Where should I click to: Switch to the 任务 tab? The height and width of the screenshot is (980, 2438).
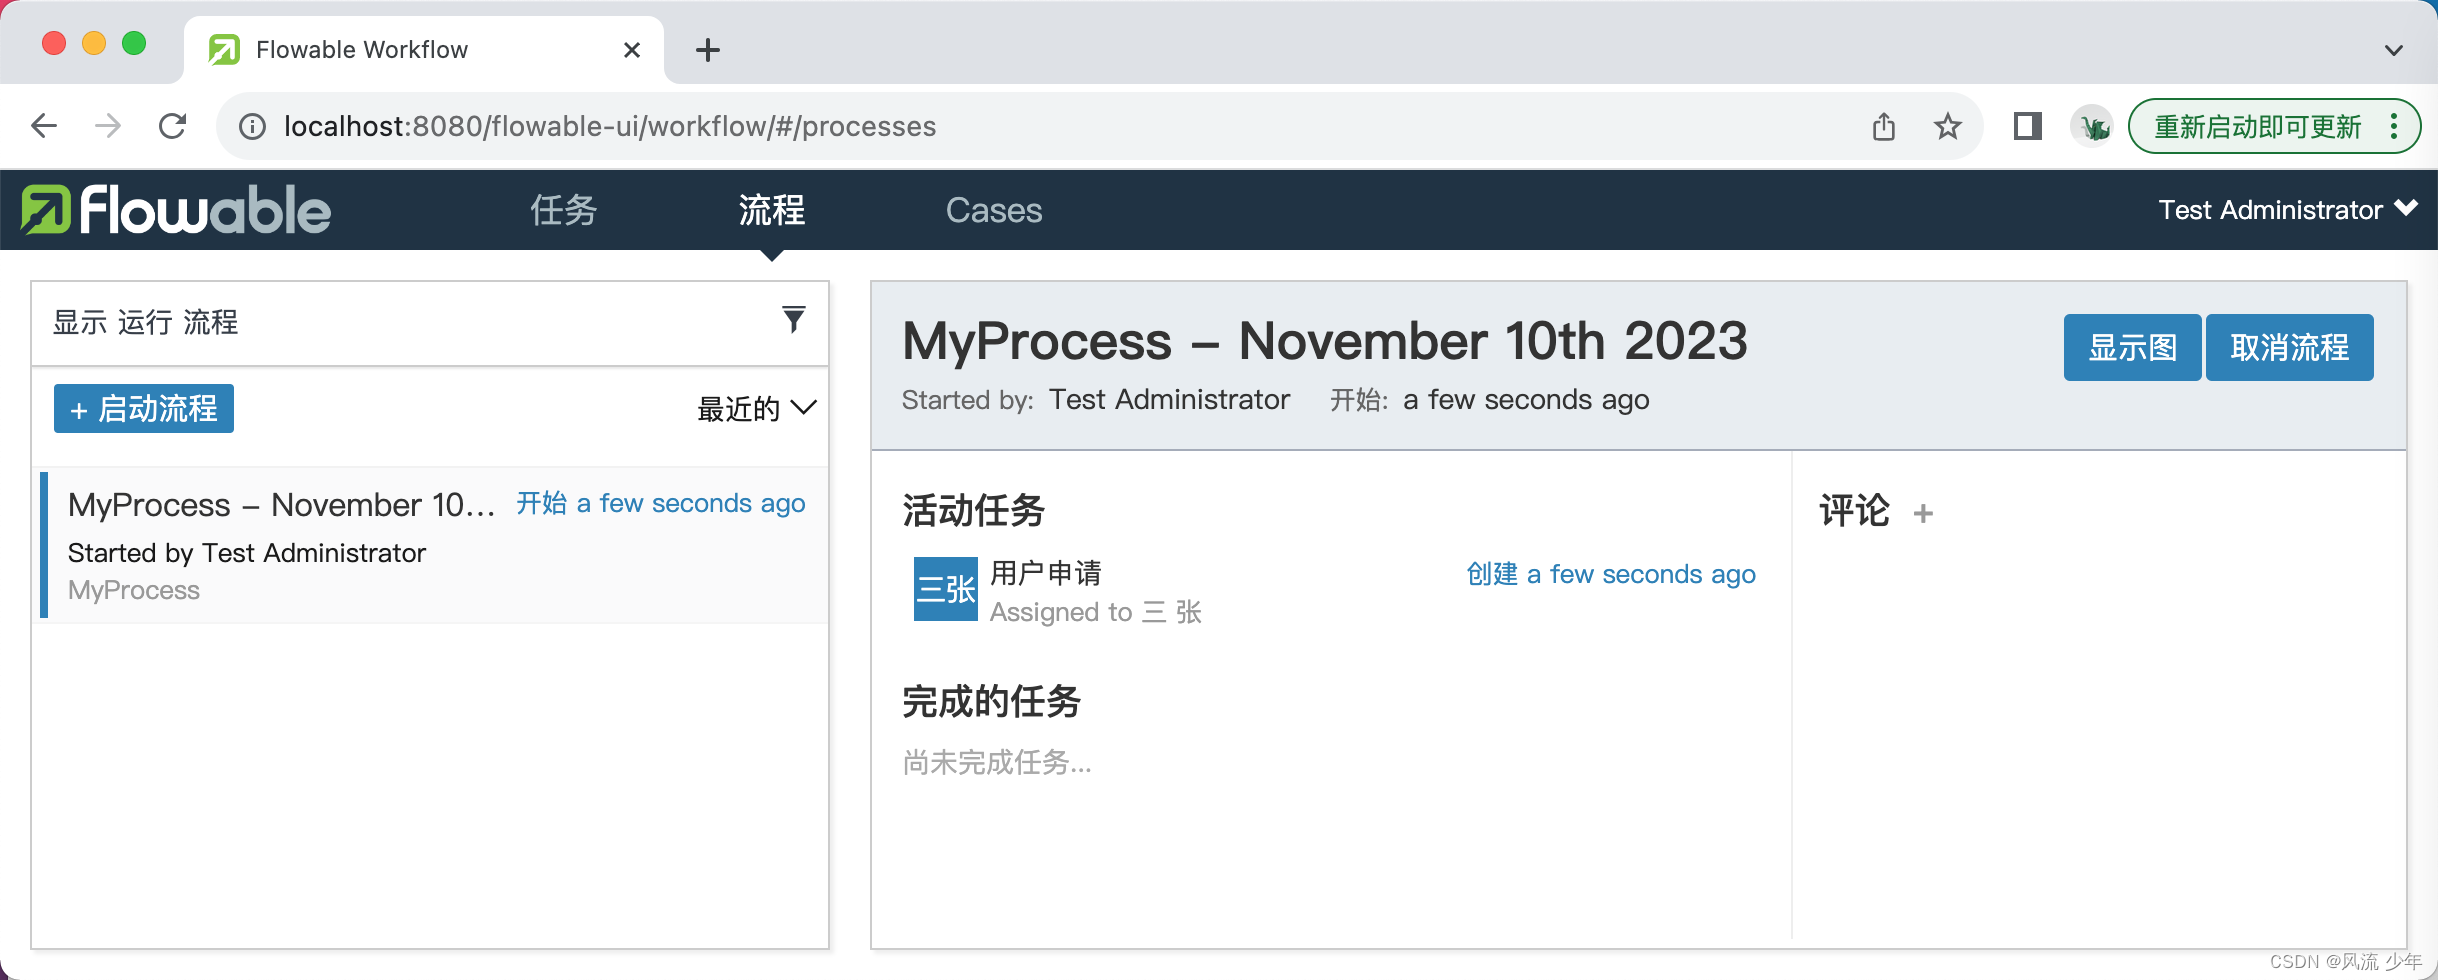point(562,211)
